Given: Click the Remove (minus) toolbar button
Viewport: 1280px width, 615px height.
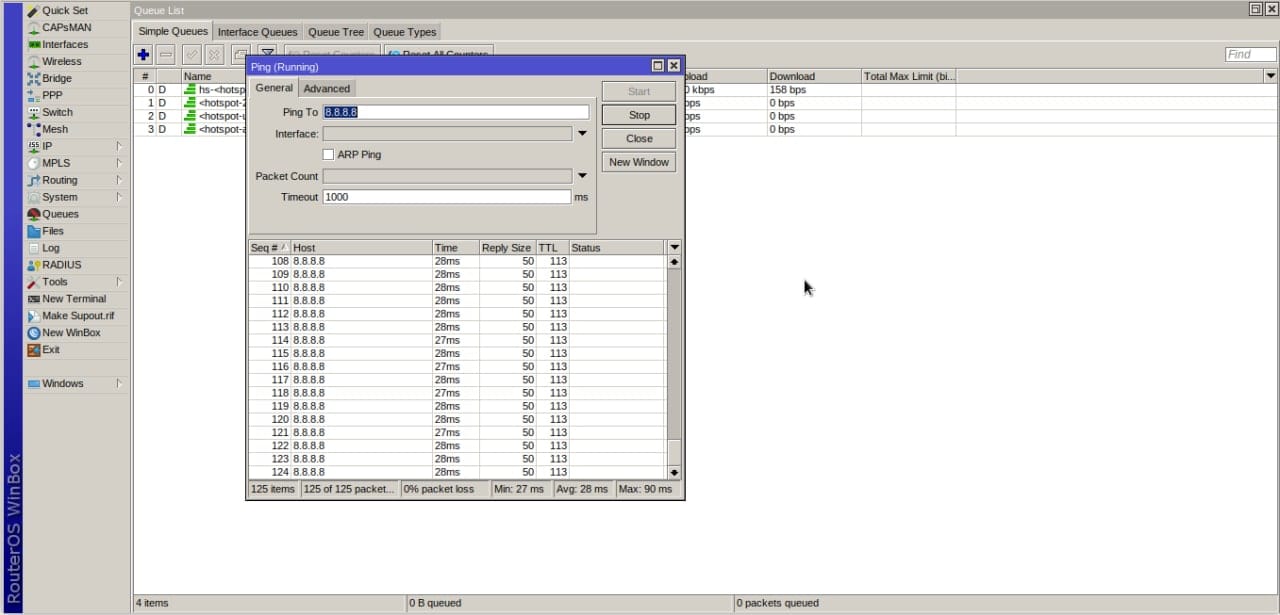Looking at the screenshot, I should pos(166,54).
